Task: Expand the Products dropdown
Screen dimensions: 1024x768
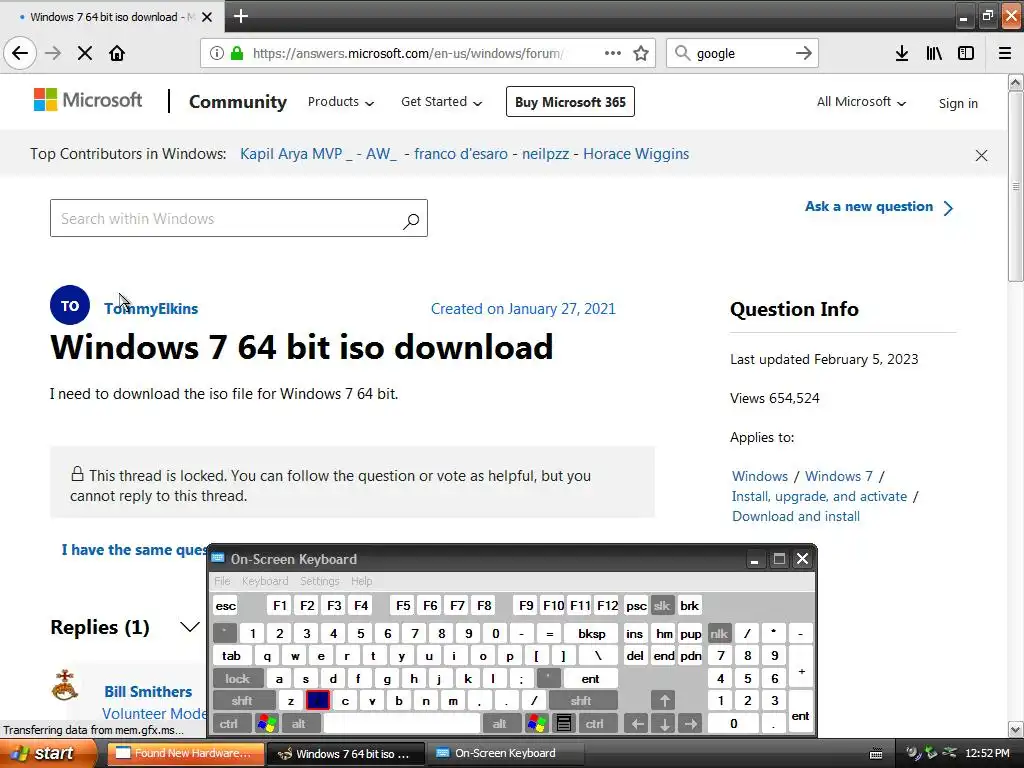Action: pyautogui.click(x=341, y=102)
